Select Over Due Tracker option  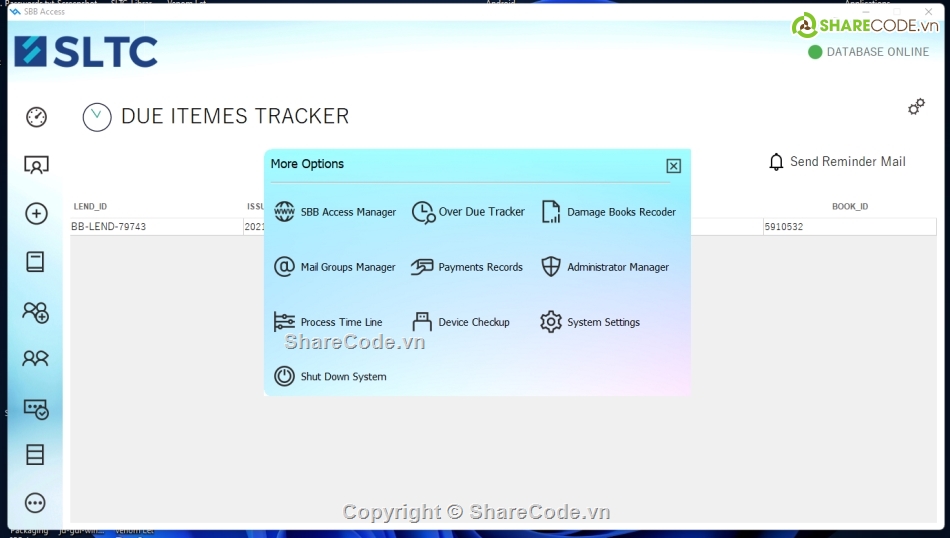click(x=468, y=212)
